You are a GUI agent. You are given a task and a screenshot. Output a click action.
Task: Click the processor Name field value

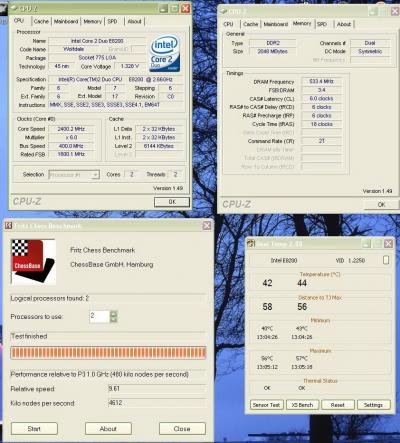97,41
